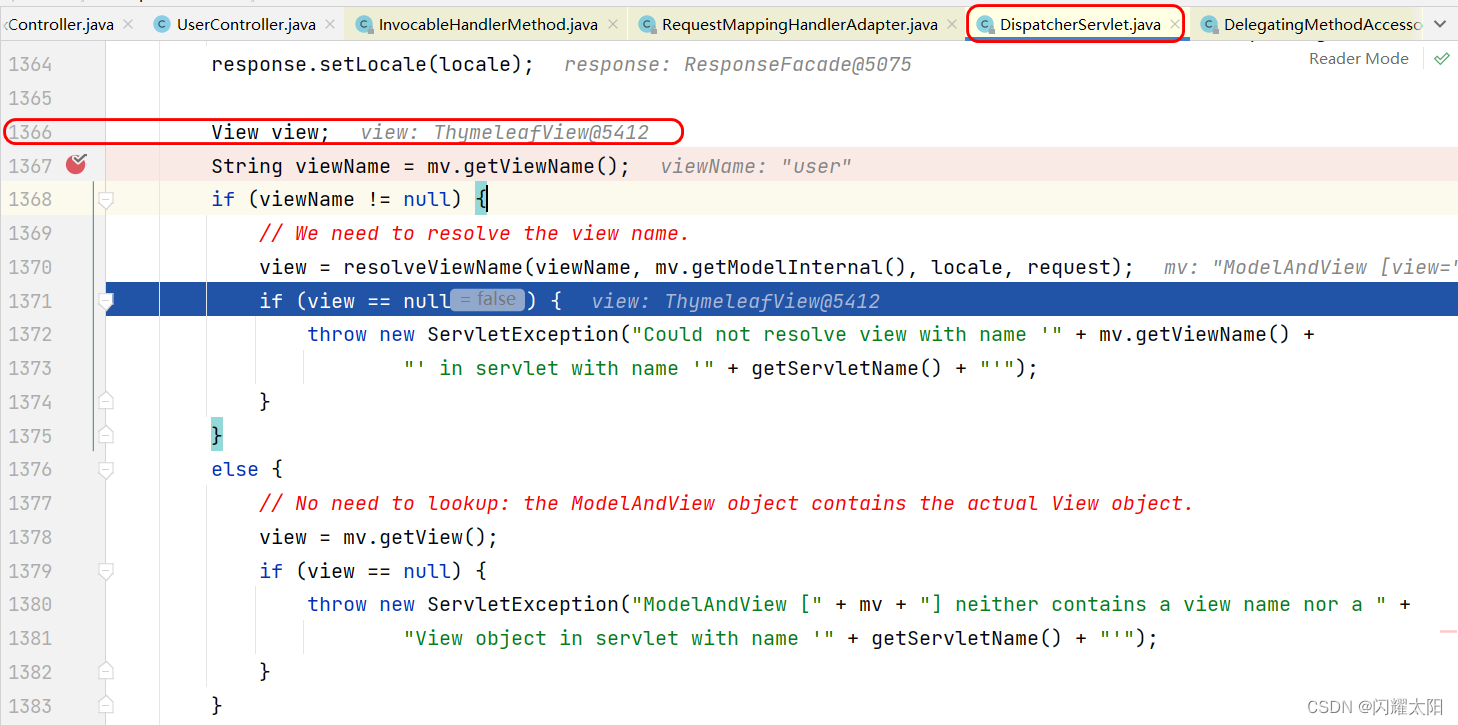Screen dimensions: 1458x725
Task: Click the class icon on UserController.java tab
Action: (x=162, y=24)
